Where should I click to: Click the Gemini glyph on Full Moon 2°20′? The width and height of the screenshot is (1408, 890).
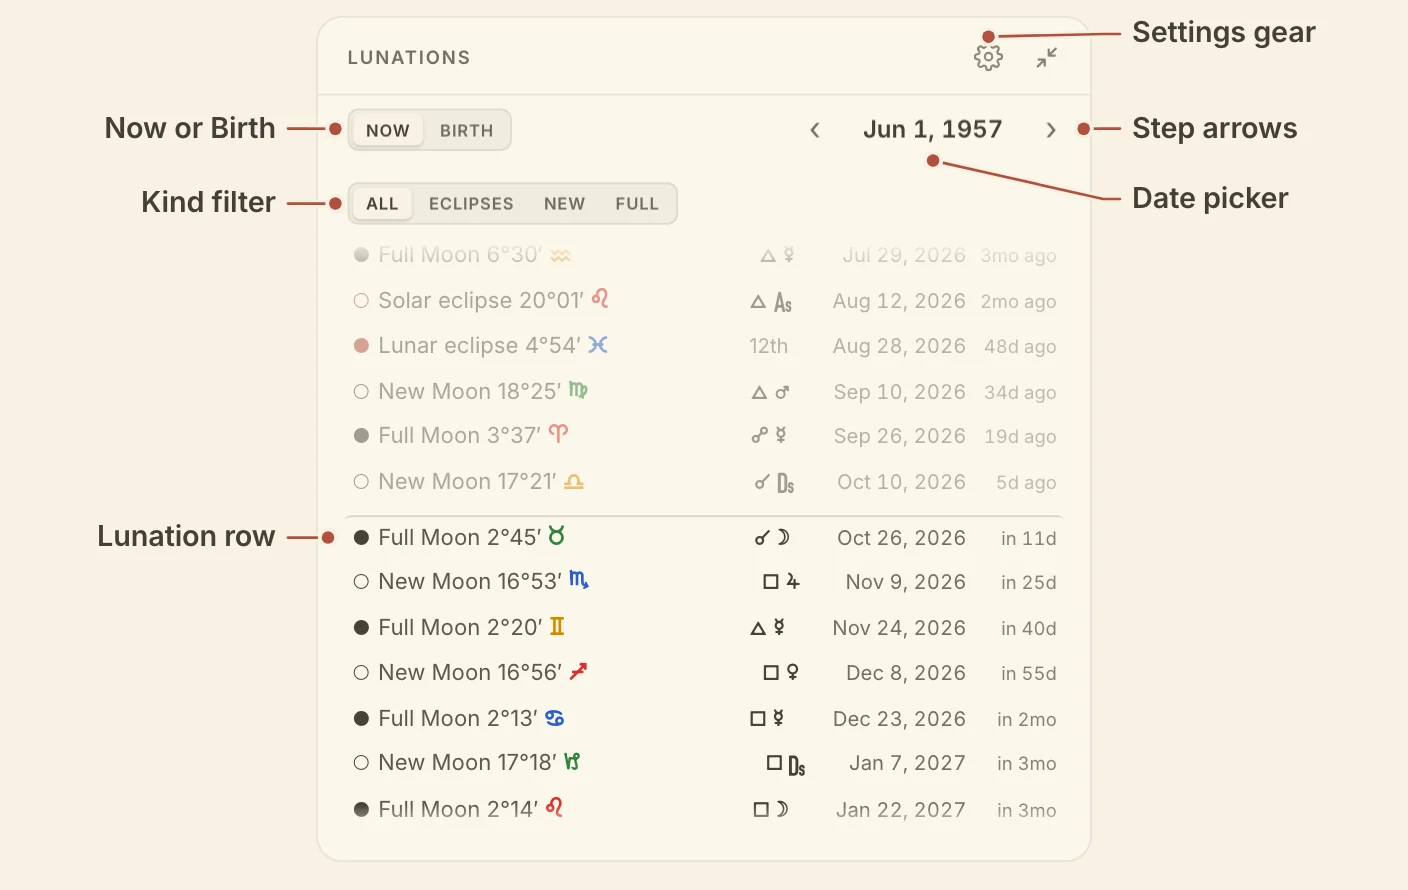[x=557, y=626]
